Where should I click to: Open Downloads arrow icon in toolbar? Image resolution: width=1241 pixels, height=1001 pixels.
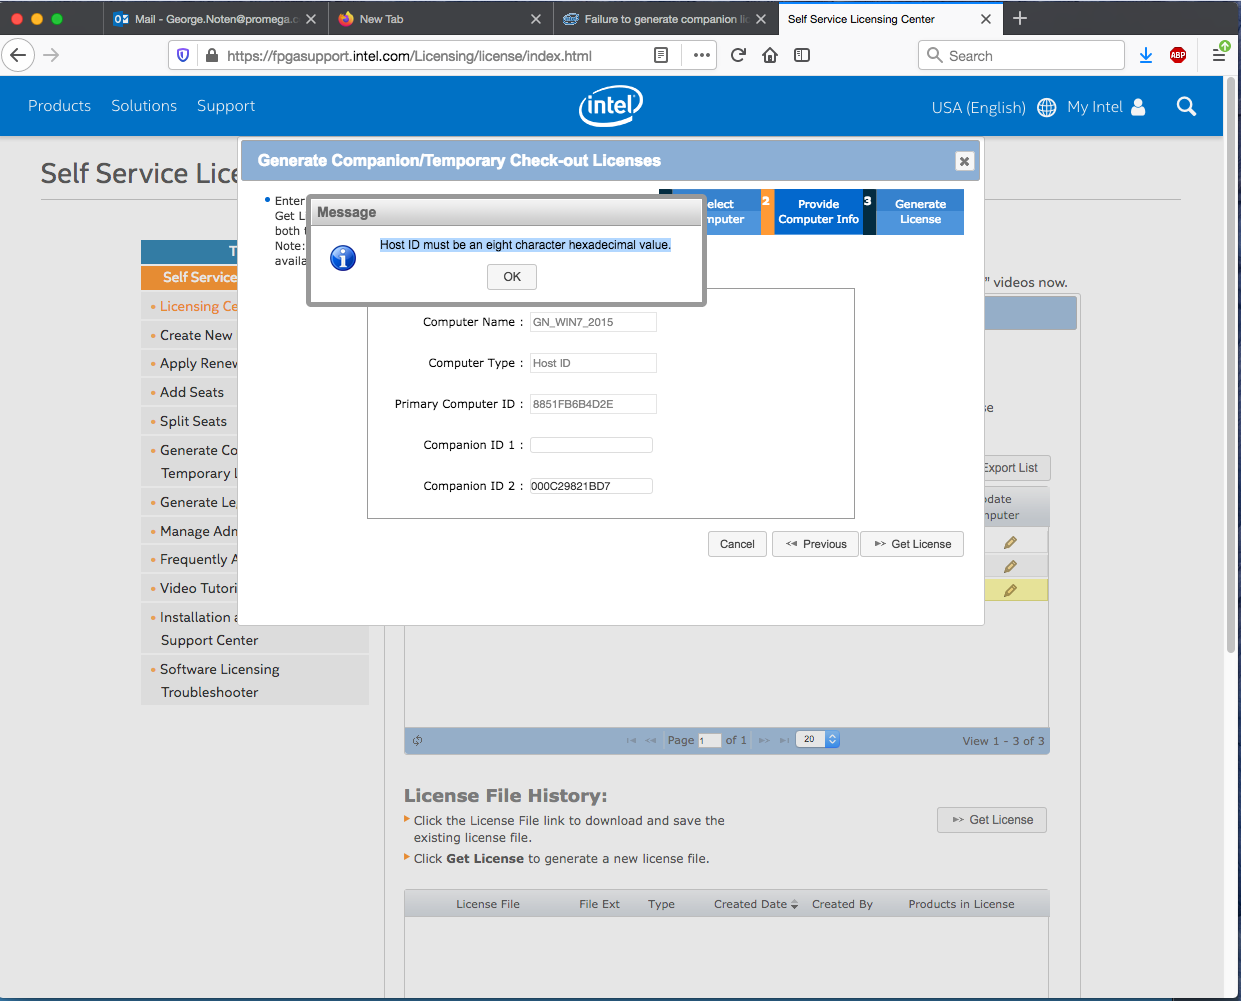coord(1146,55)
